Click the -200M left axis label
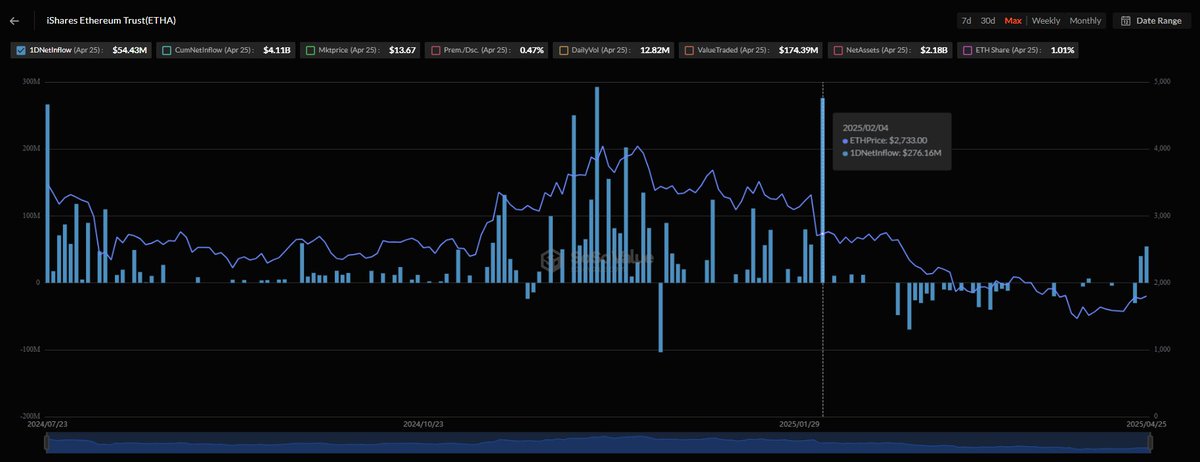The image size is (1200, 462). tap(30, 416)
